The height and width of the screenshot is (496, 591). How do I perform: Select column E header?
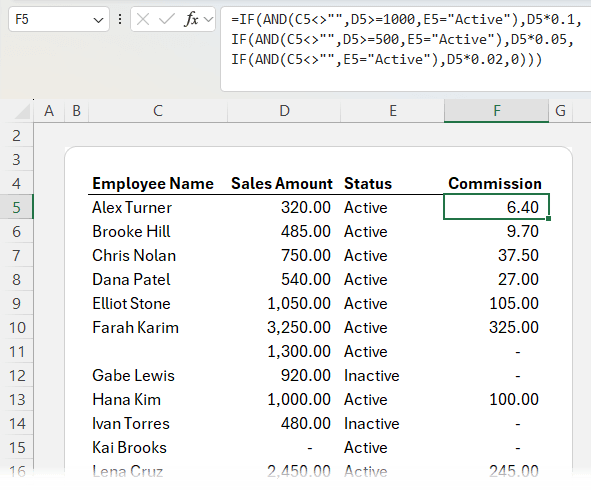[x=392, y=111]
